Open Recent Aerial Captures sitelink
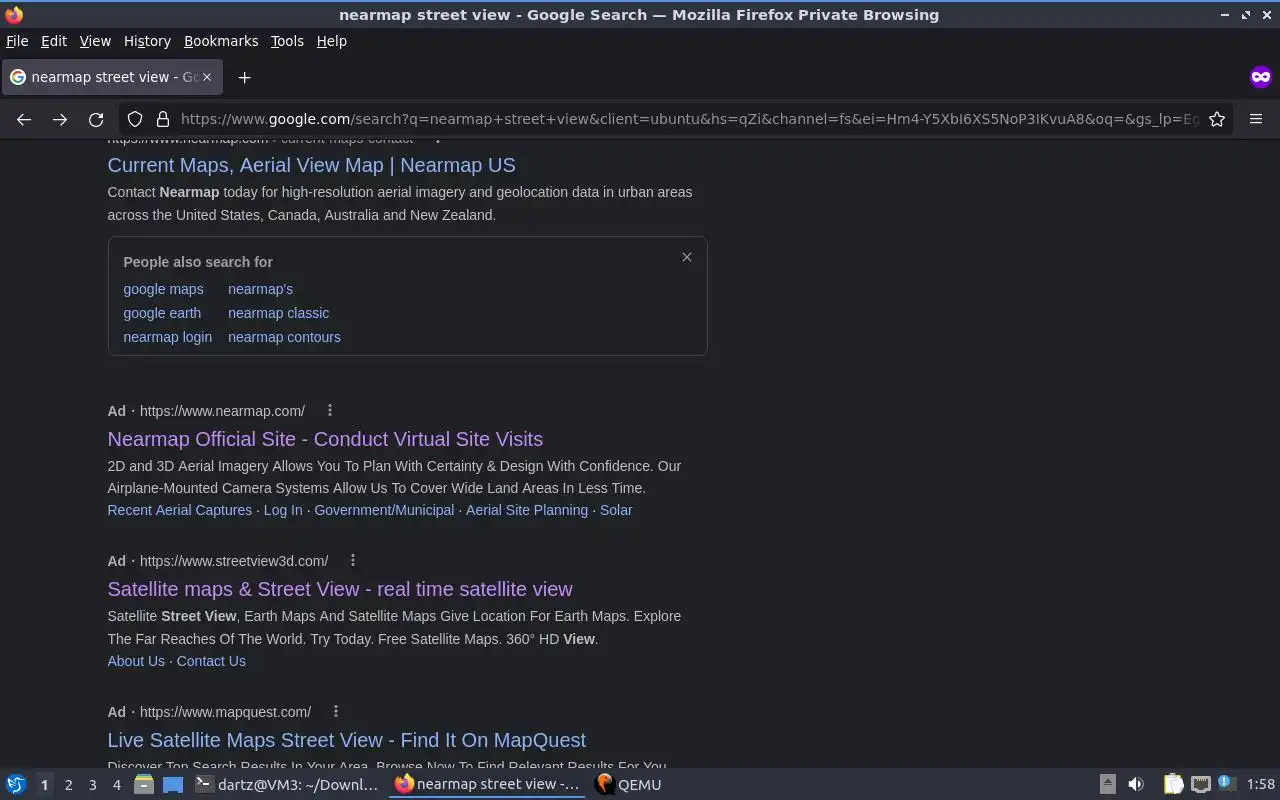The height and width of the screenshot is (800, 1280). tap(180, 510)
